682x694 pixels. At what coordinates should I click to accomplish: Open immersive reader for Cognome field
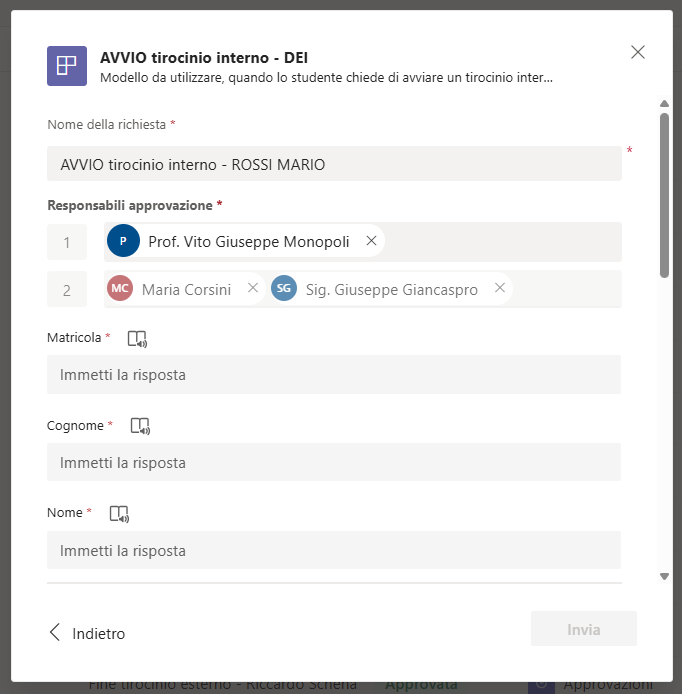[141, 426]
